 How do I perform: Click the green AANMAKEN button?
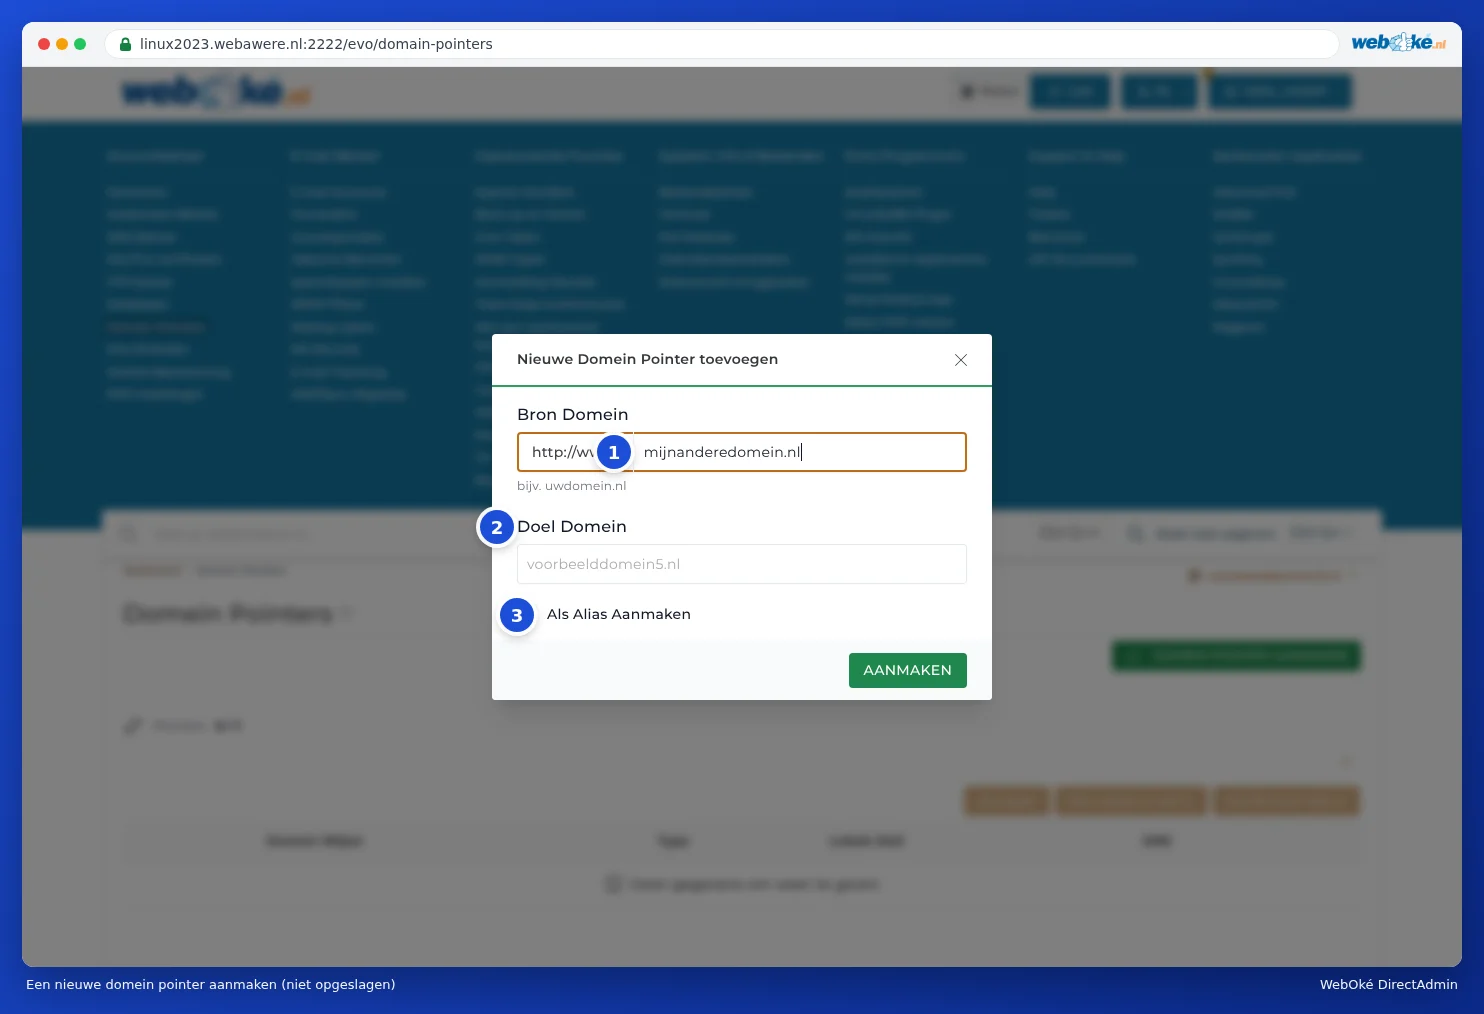coord(908,670)
